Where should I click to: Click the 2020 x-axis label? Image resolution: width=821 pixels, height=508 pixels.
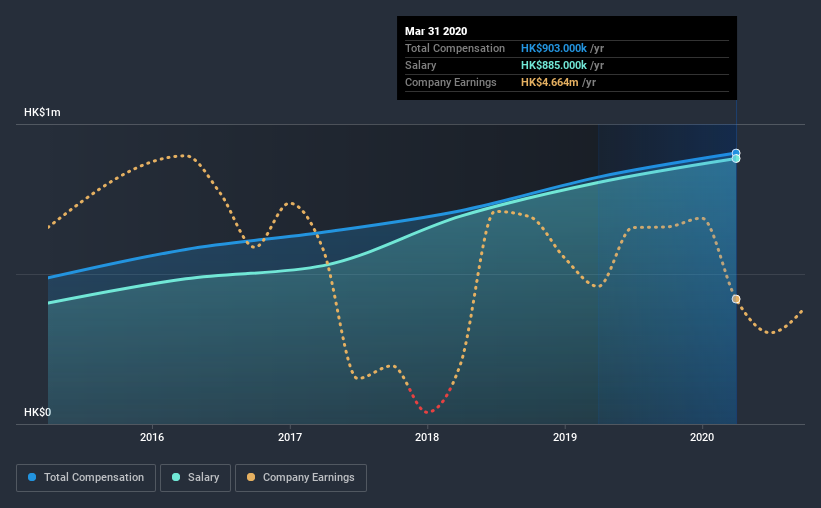(x=702, y=437)
